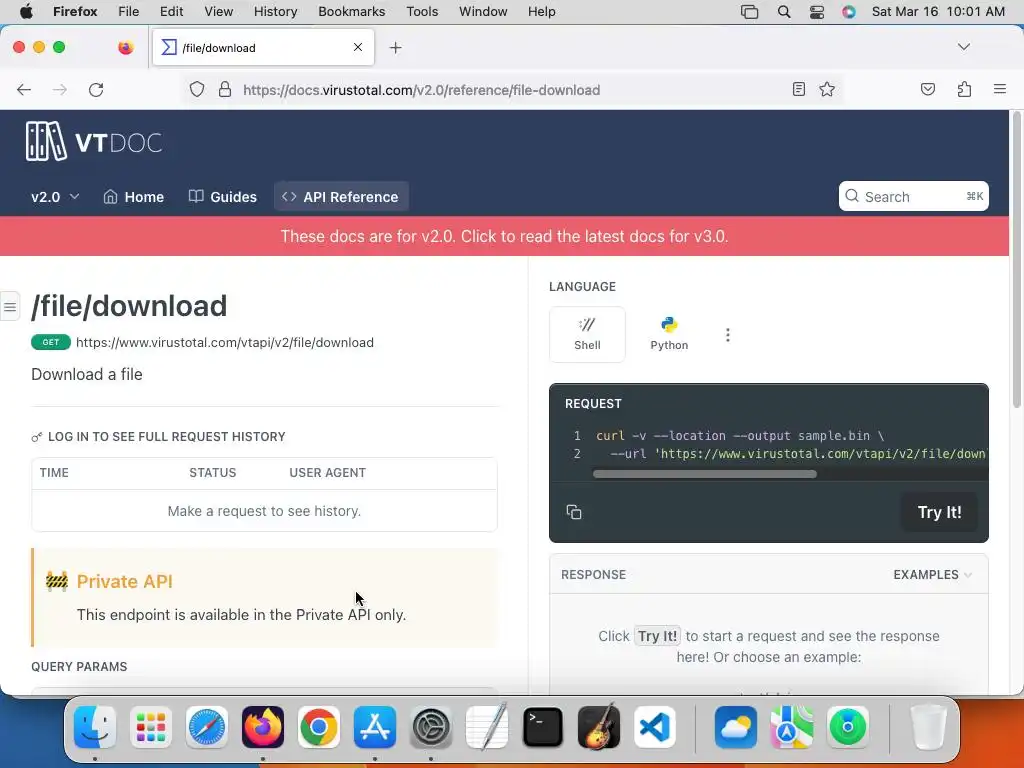
Task: Select Python language option
Action: (669, 334)
